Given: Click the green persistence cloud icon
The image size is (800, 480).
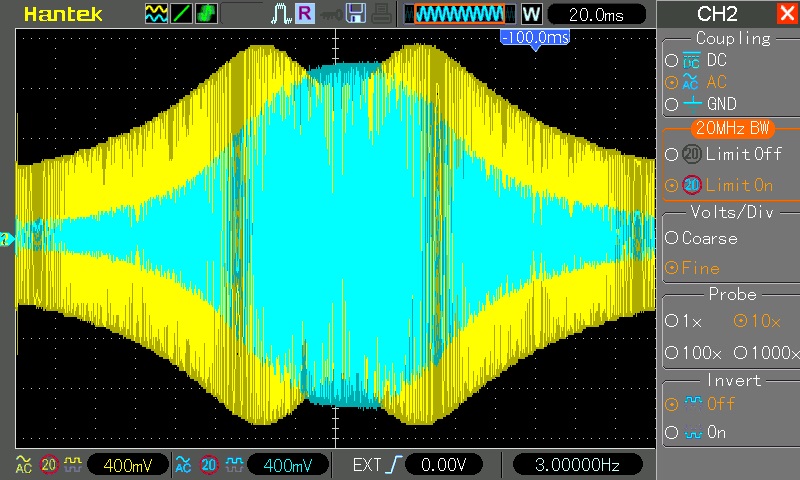Looking at the screenshot, I should pos(206,14).
